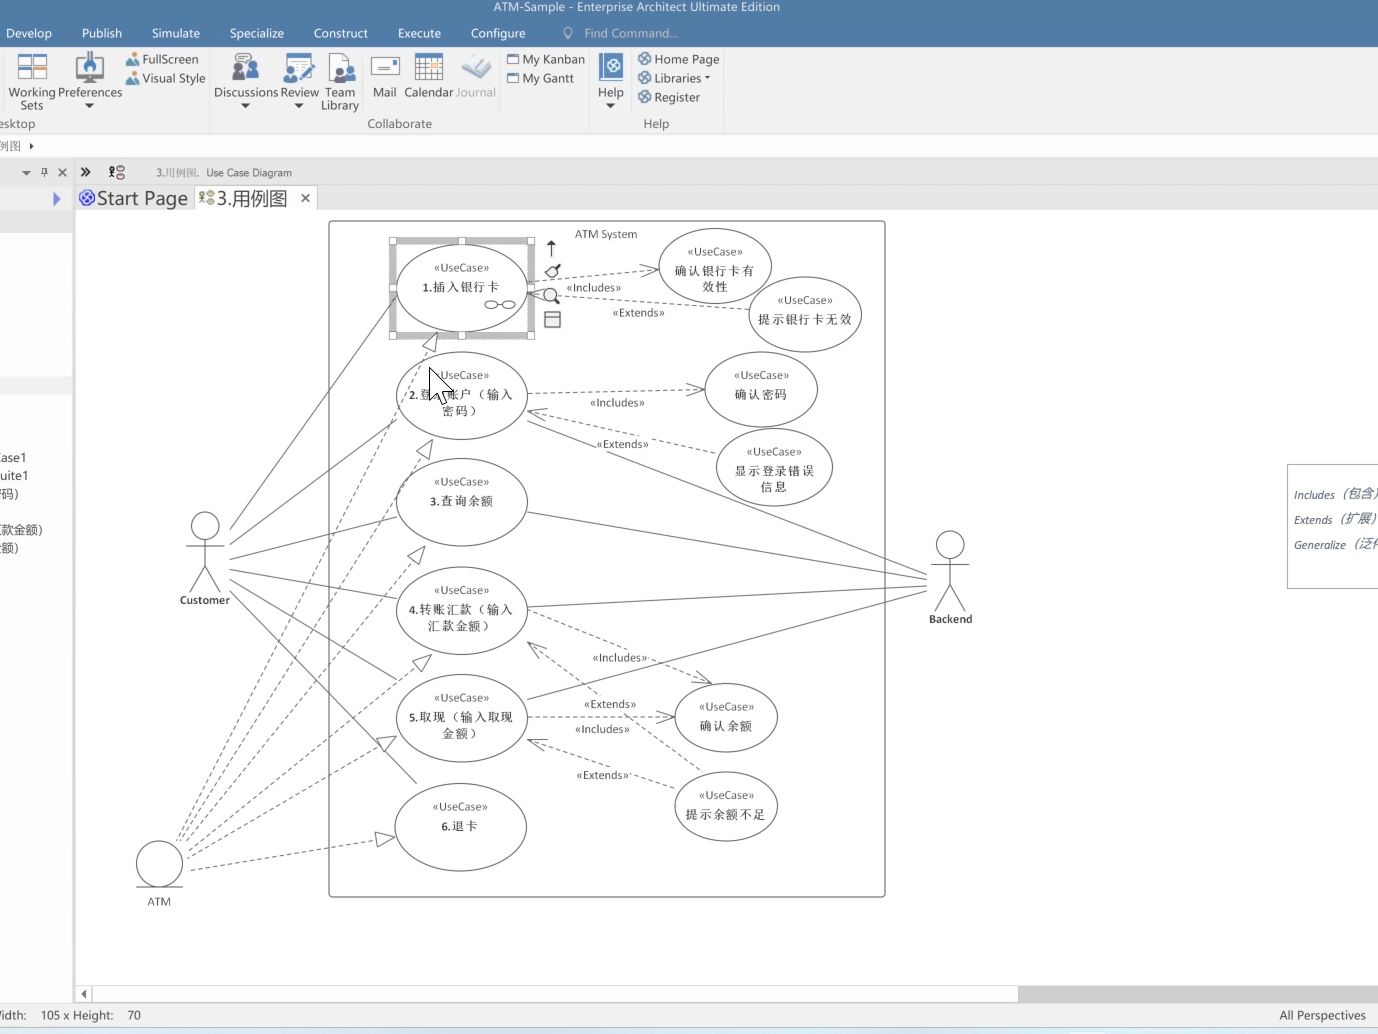Viewport: 1378px width, 1034px height.
Task: Open Visual Style settings
Action: tap(165, 78)
